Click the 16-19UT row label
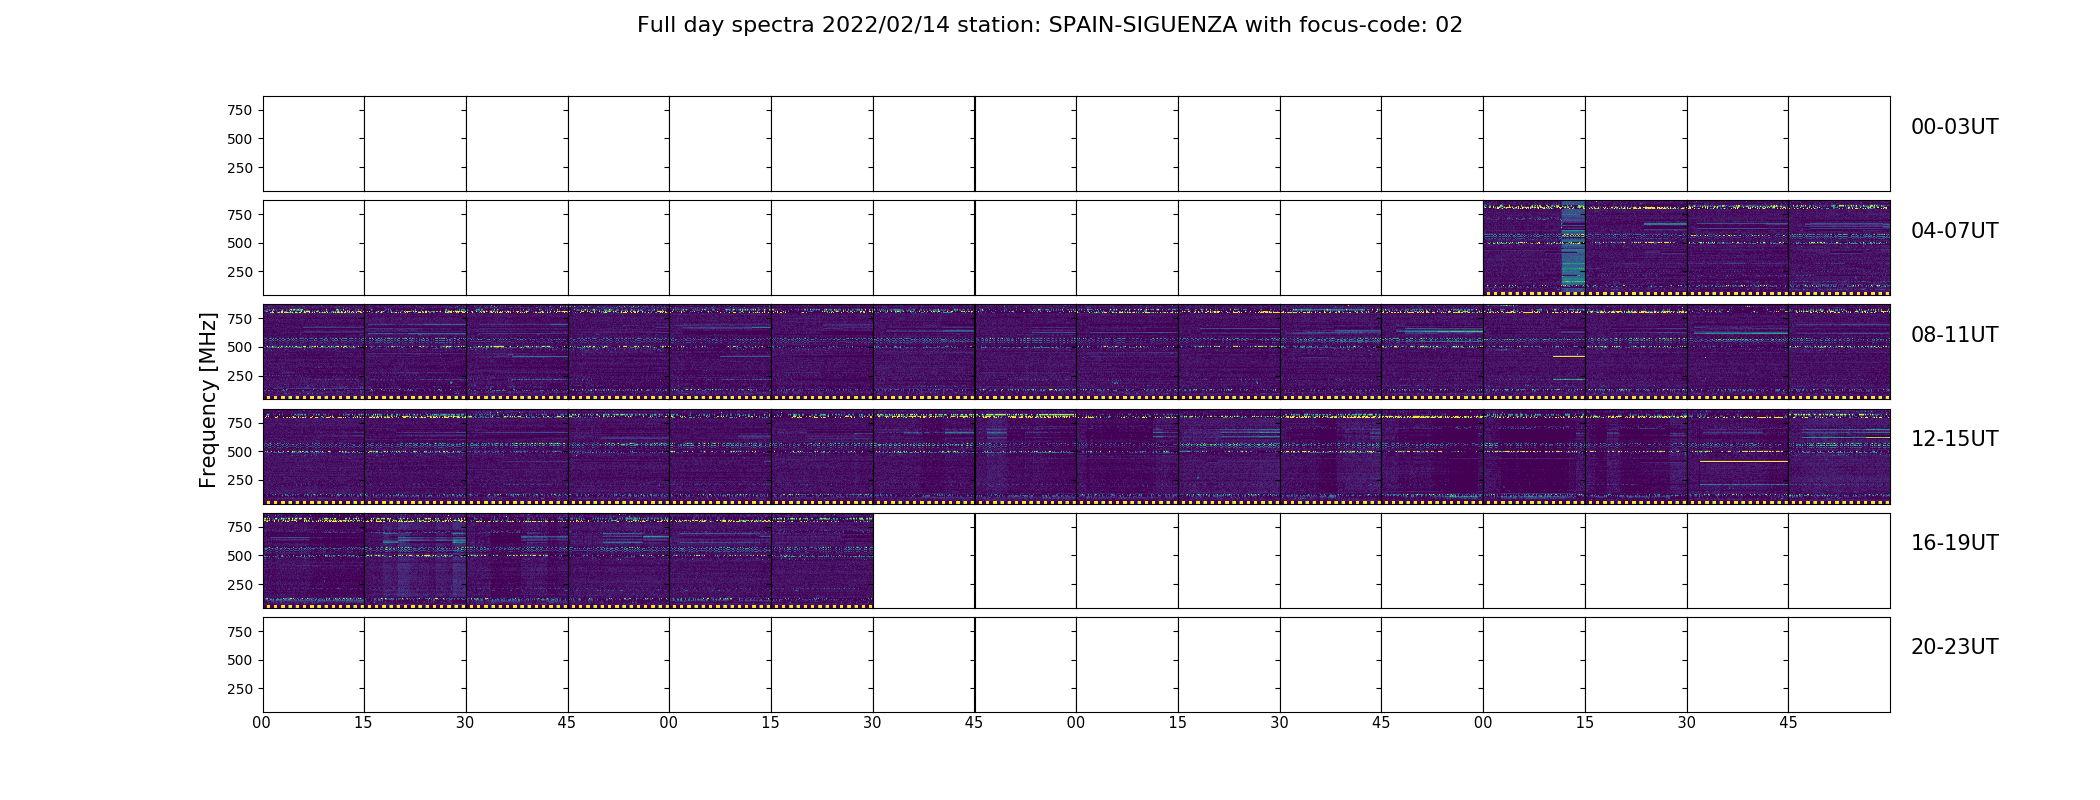The width and height of the screenshot is (2100, 800). tap(1954, 543)
